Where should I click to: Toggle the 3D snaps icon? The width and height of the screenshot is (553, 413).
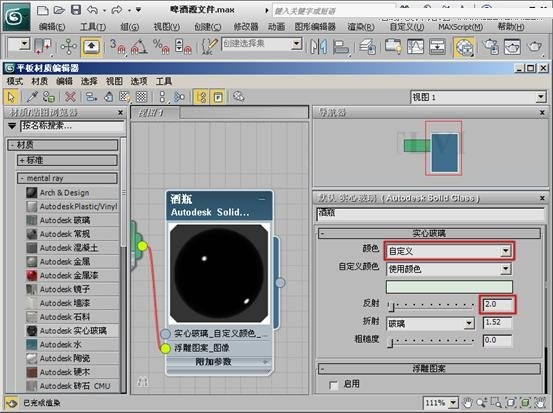(117, 47)
